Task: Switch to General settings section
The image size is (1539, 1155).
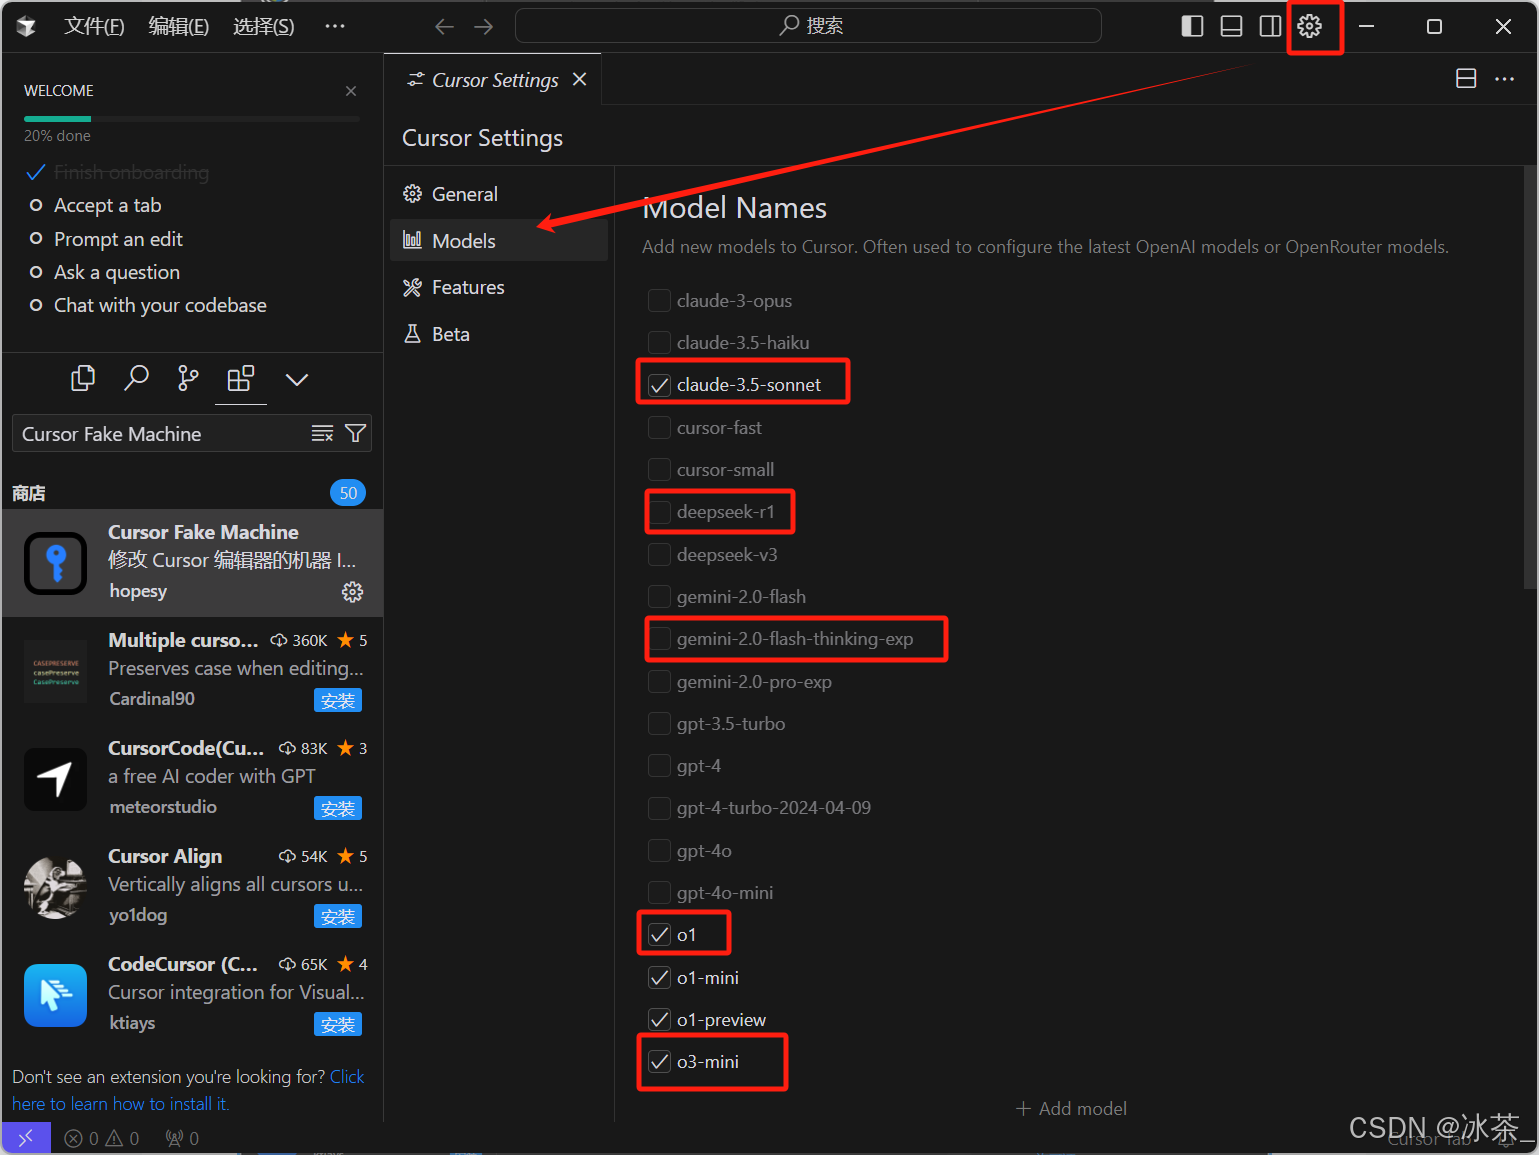Action: [x=499, y=194]
